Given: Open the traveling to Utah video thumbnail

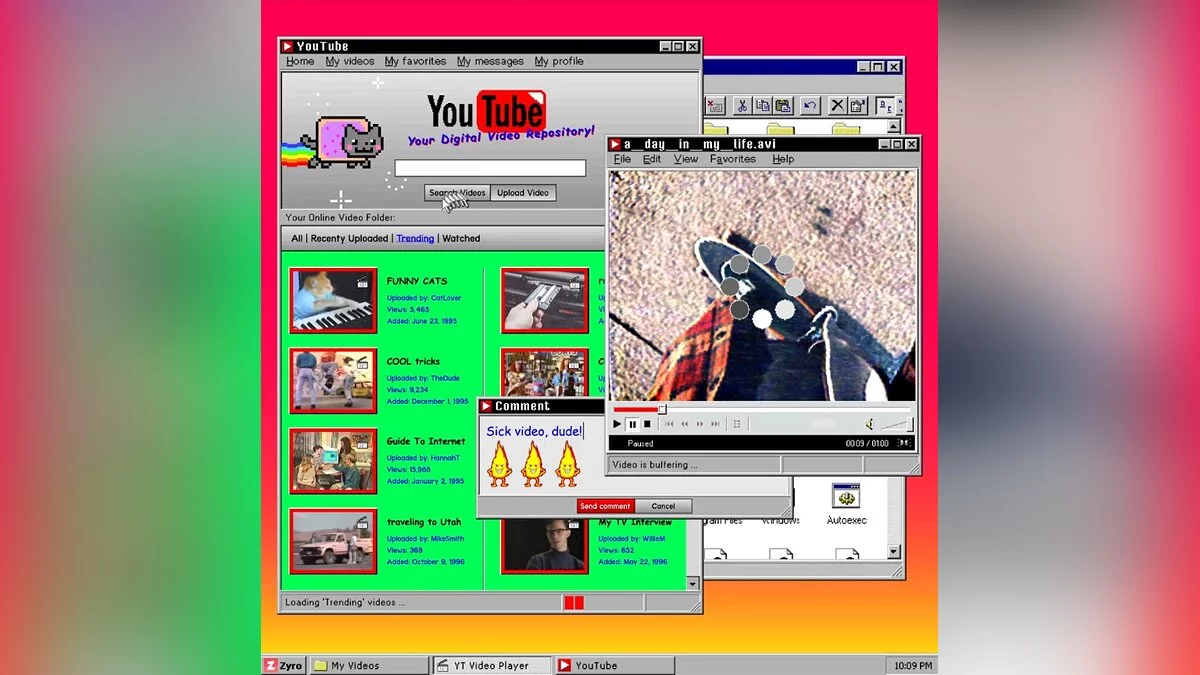Looking at the screenshot, I should 333,541.
